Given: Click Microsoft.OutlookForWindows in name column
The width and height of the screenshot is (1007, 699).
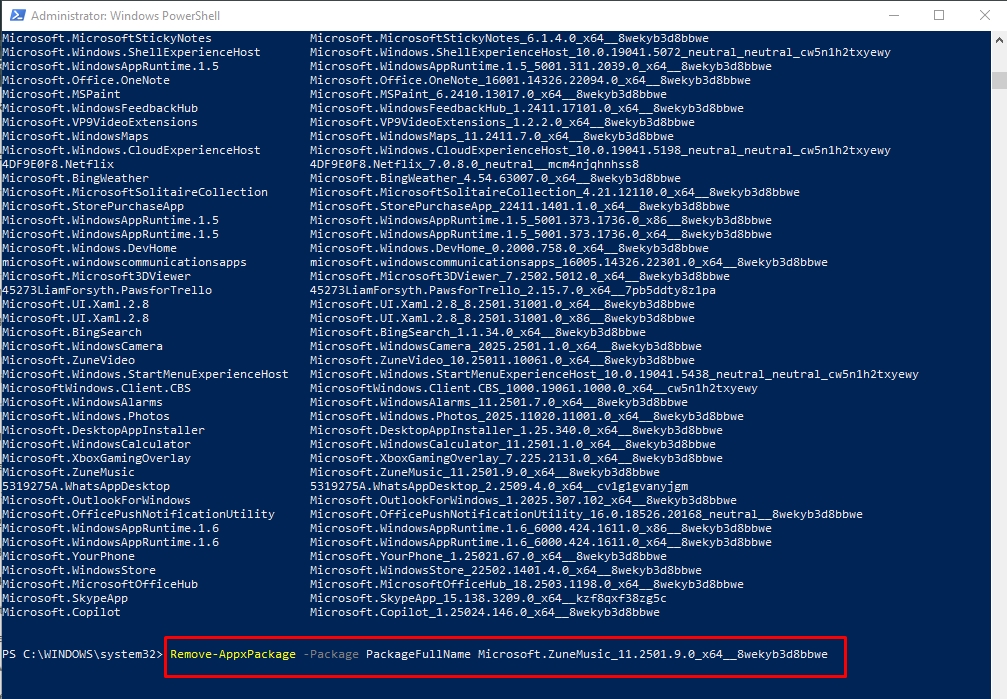Looking at the screenshot, I should pos(96,500).
